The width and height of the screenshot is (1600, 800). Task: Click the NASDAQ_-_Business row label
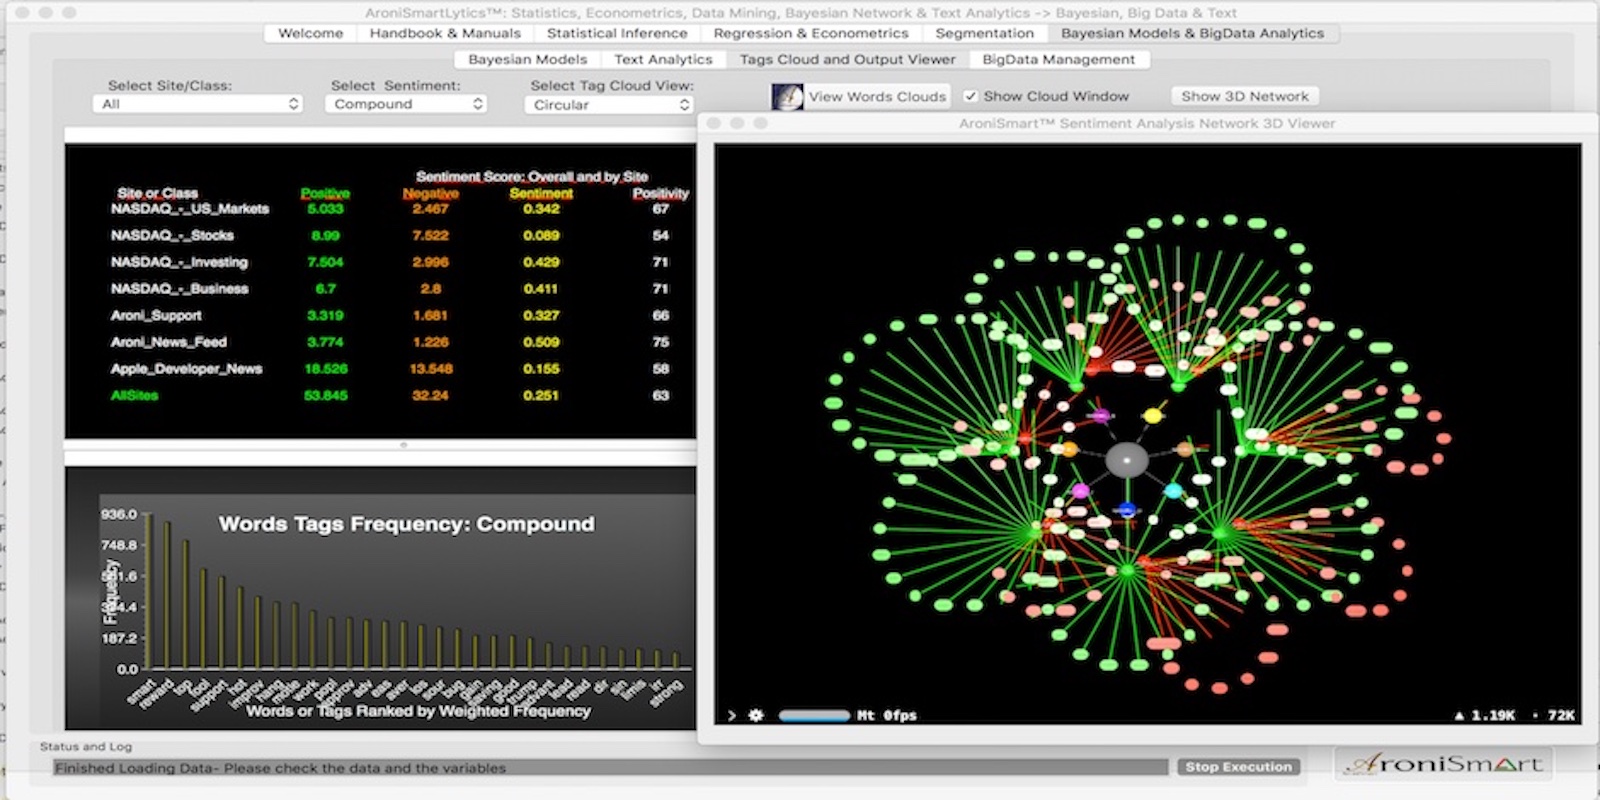179,289
